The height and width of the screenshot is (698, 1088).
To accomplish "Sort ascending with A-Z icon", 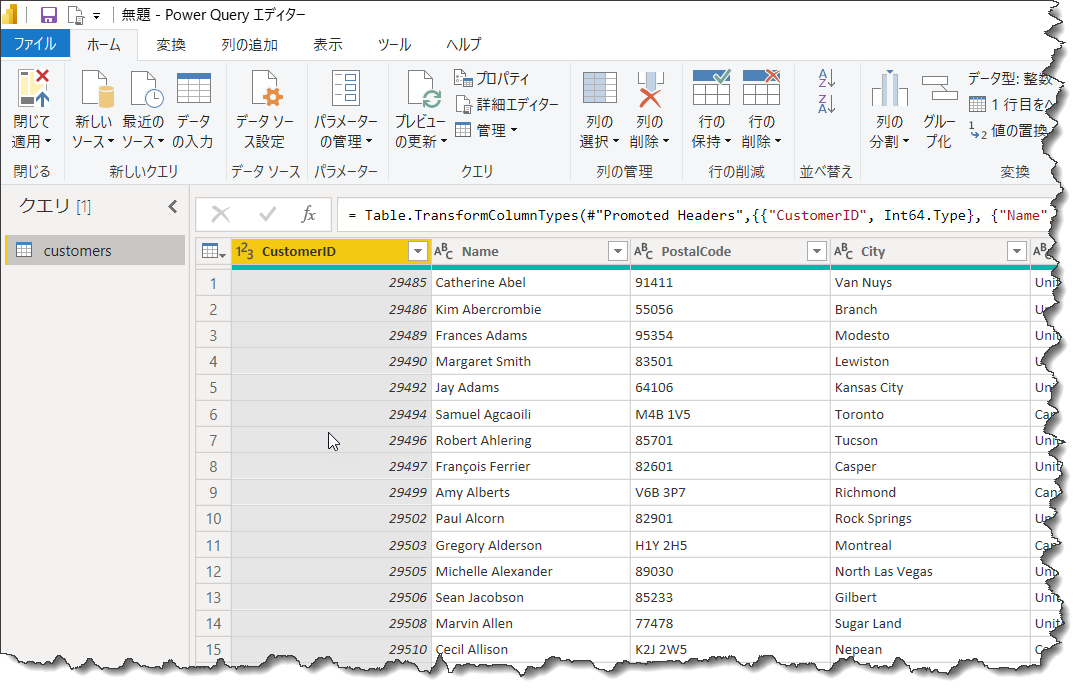I will (826, 78).
